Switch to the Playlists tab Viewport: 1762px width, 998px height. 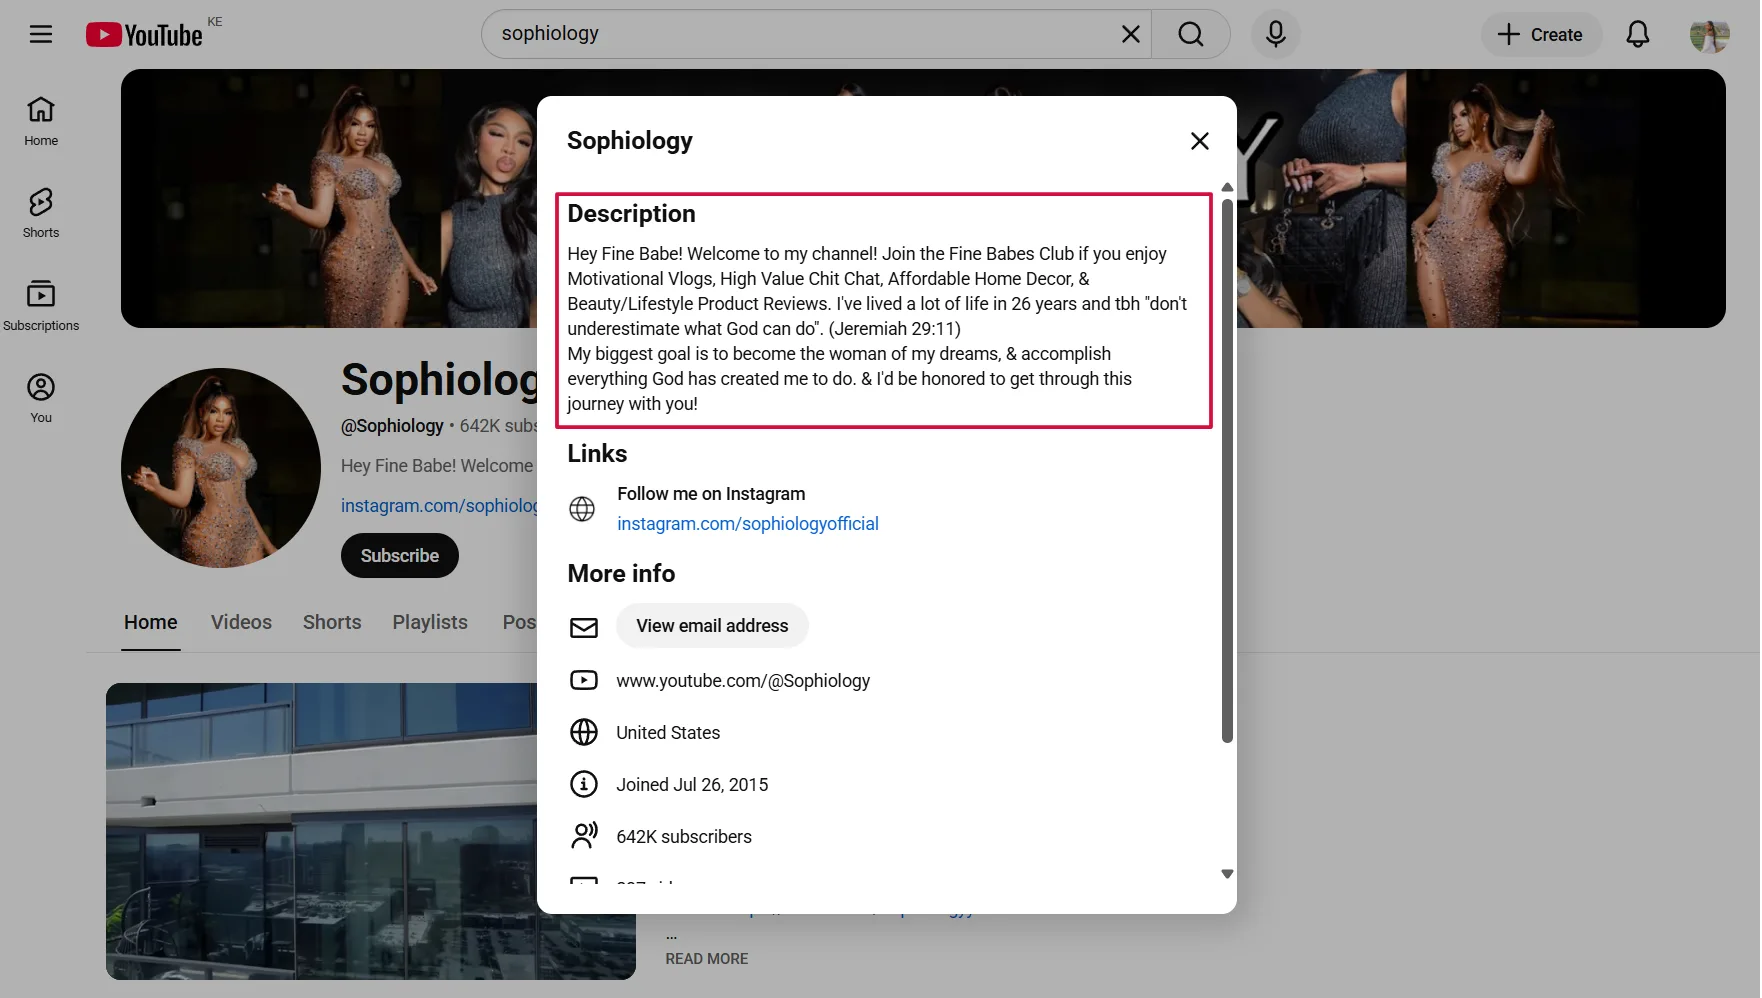(x=430, y=622)
